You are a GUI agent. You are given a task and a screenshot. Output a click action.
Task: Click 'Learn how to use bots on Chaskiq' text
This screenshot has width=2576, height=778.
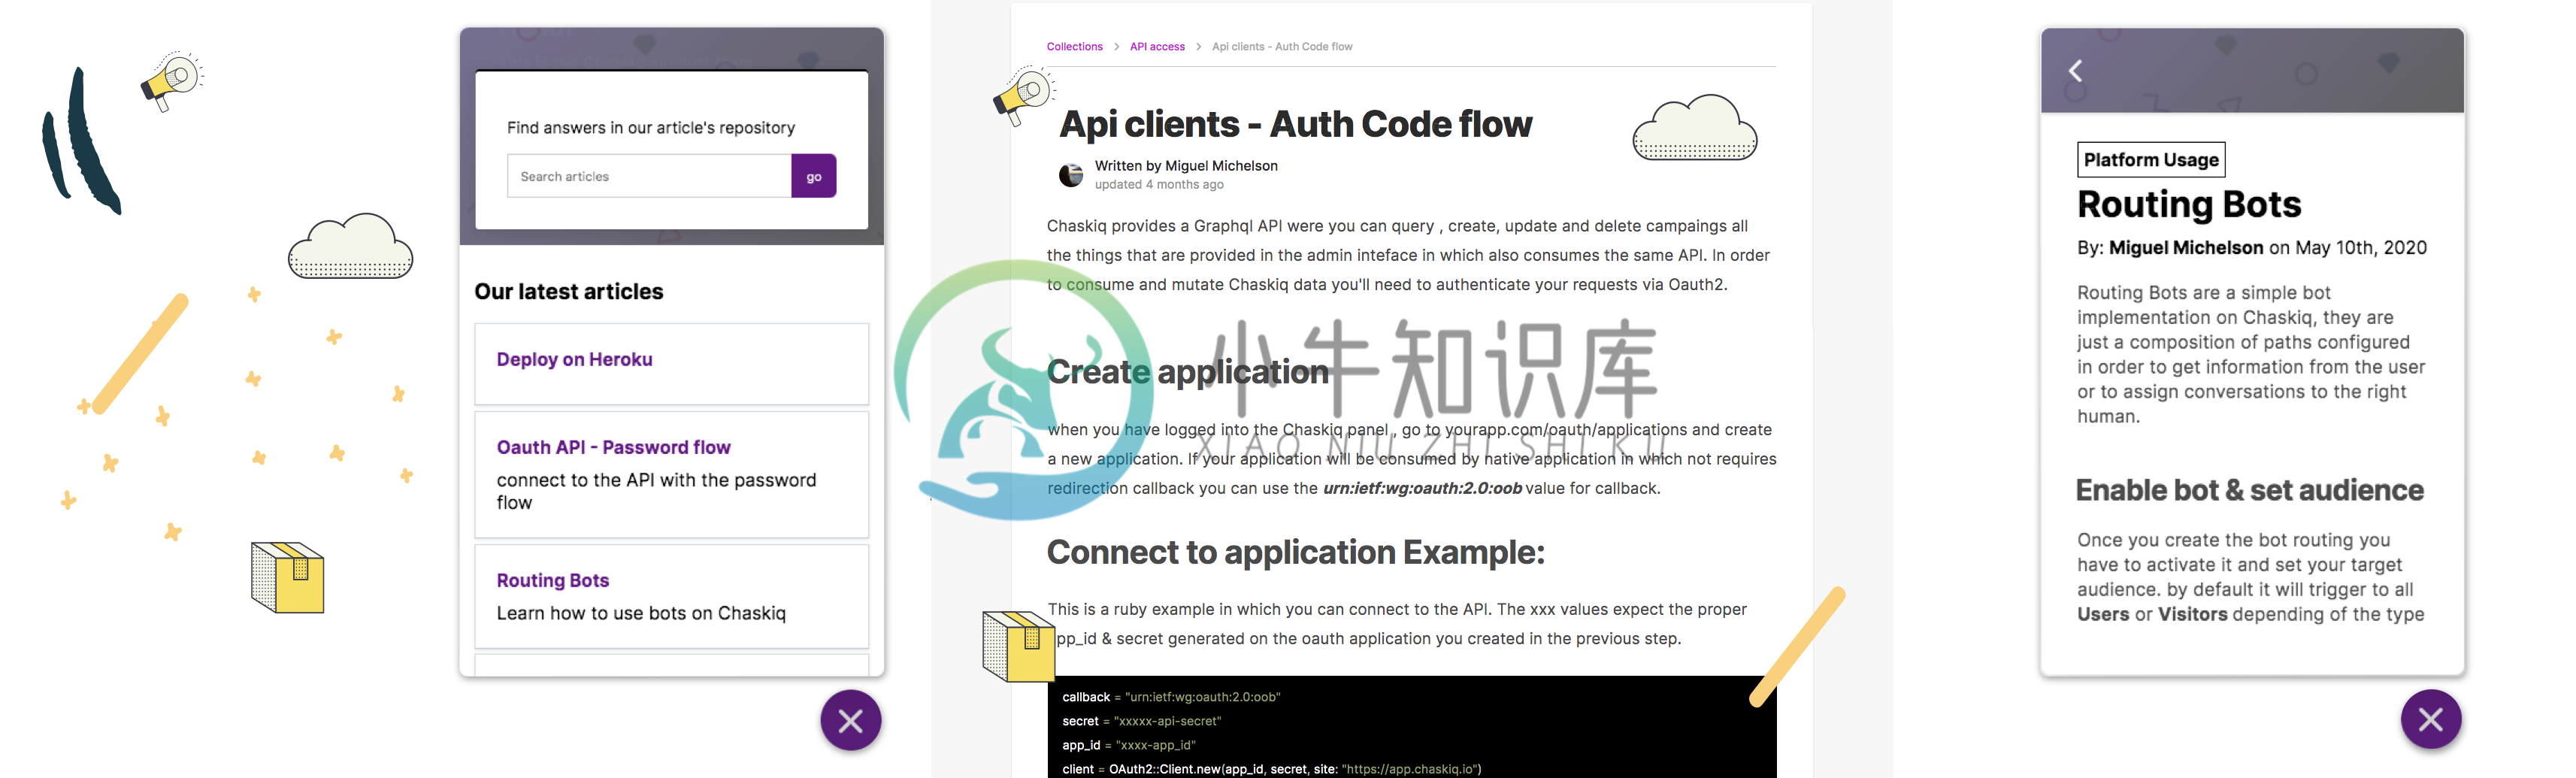pyautogui.click(x=641, y=613)
